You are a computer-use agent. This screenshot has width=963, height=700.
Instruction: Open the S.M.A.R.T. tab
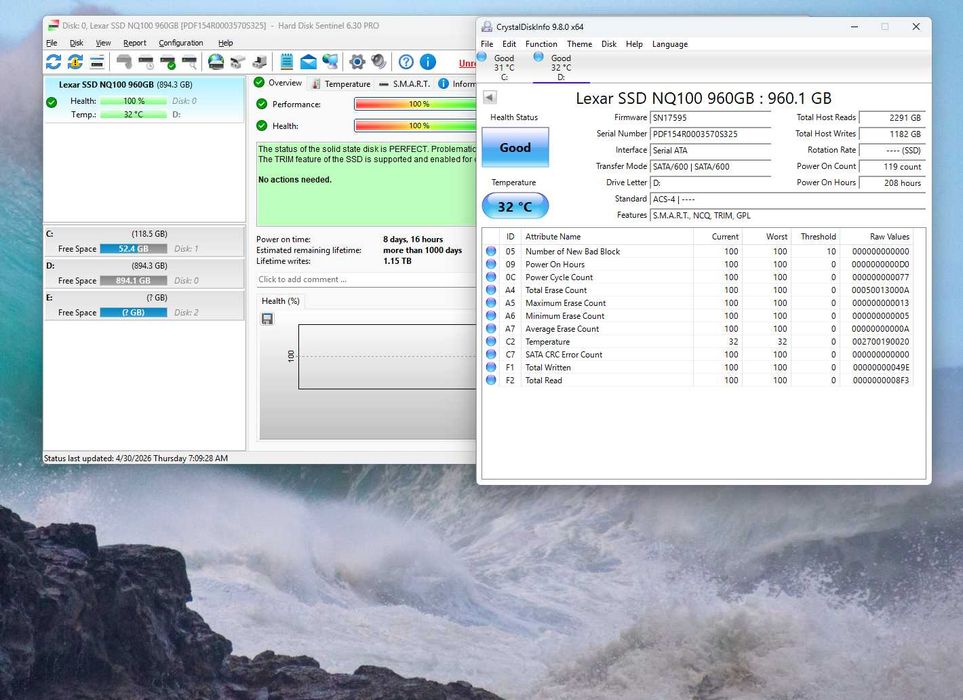405,84
